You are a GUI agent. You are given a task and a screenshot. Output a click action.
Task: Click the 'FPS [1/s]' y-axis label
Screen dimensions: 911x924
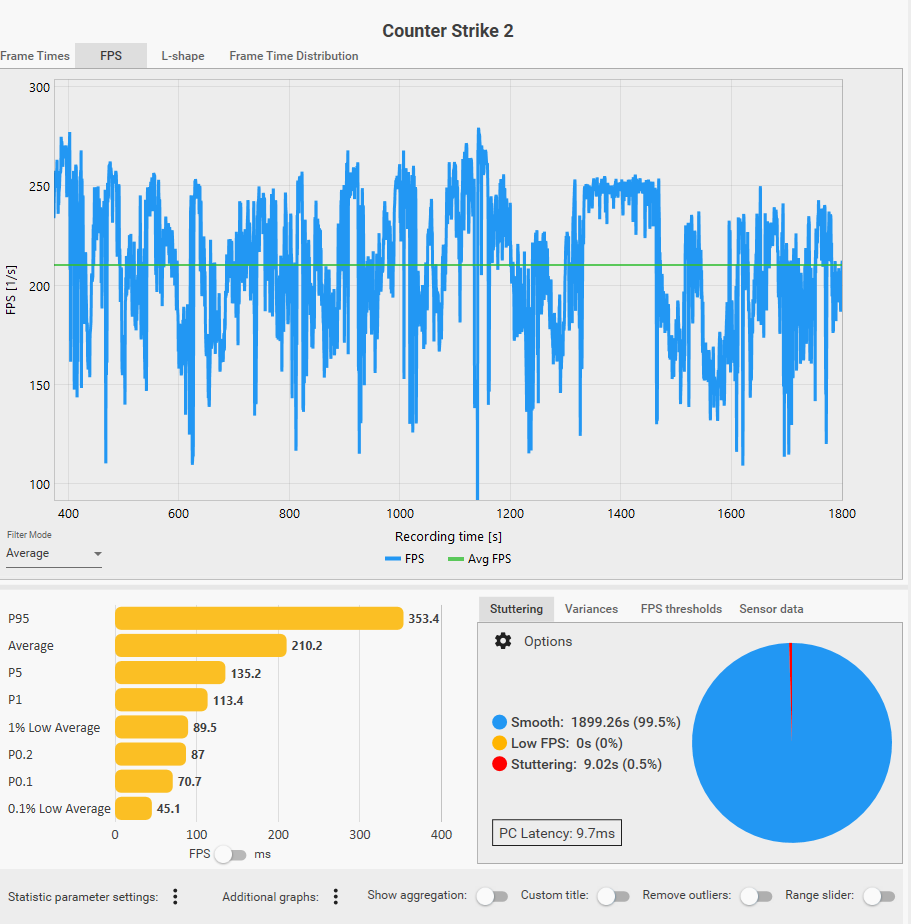11,289
